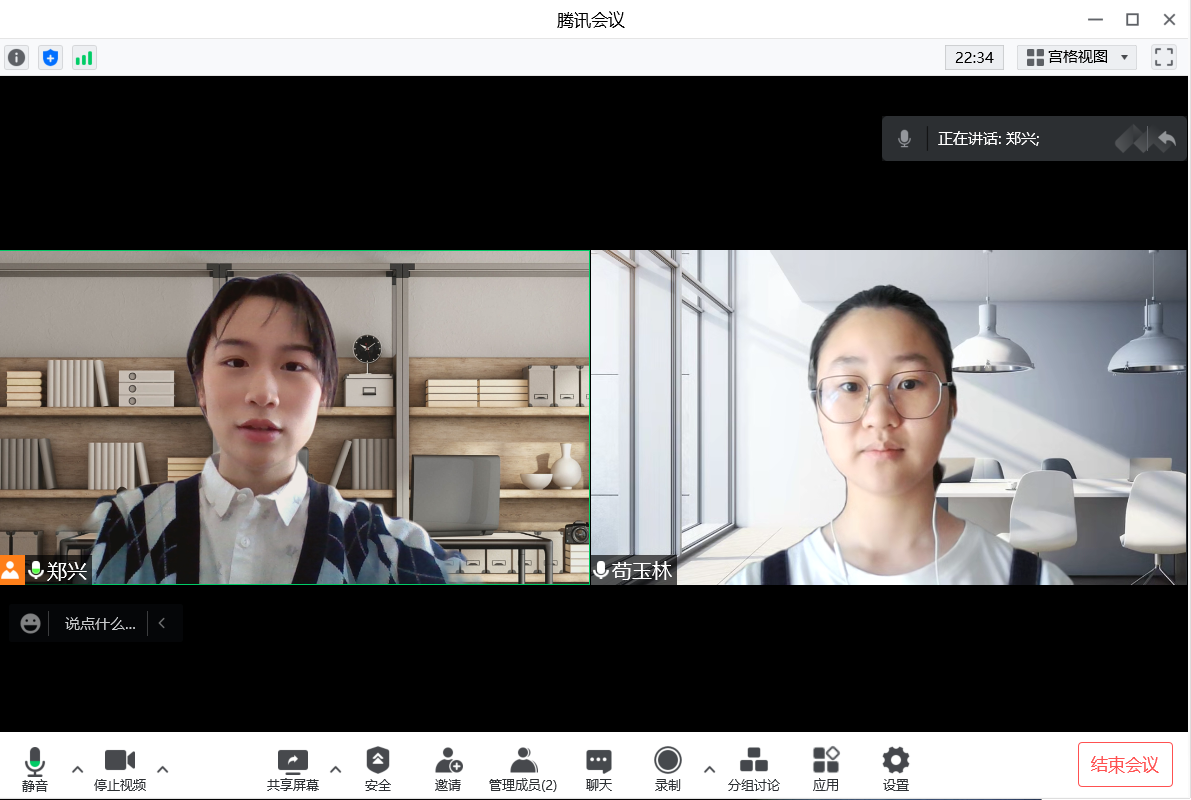Click the red 结束会议 button

[1125, 765]
